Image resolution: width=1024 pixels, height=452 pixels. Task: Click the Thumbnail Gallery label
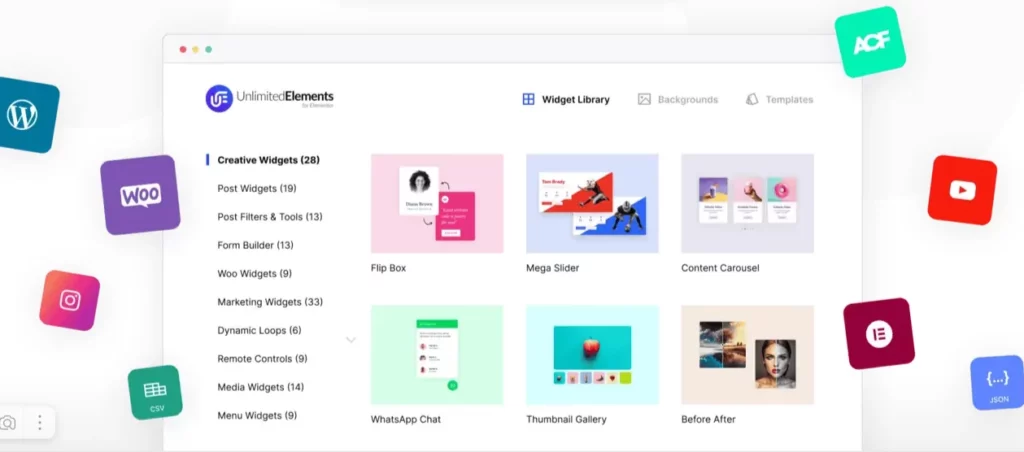coord(566,419)
